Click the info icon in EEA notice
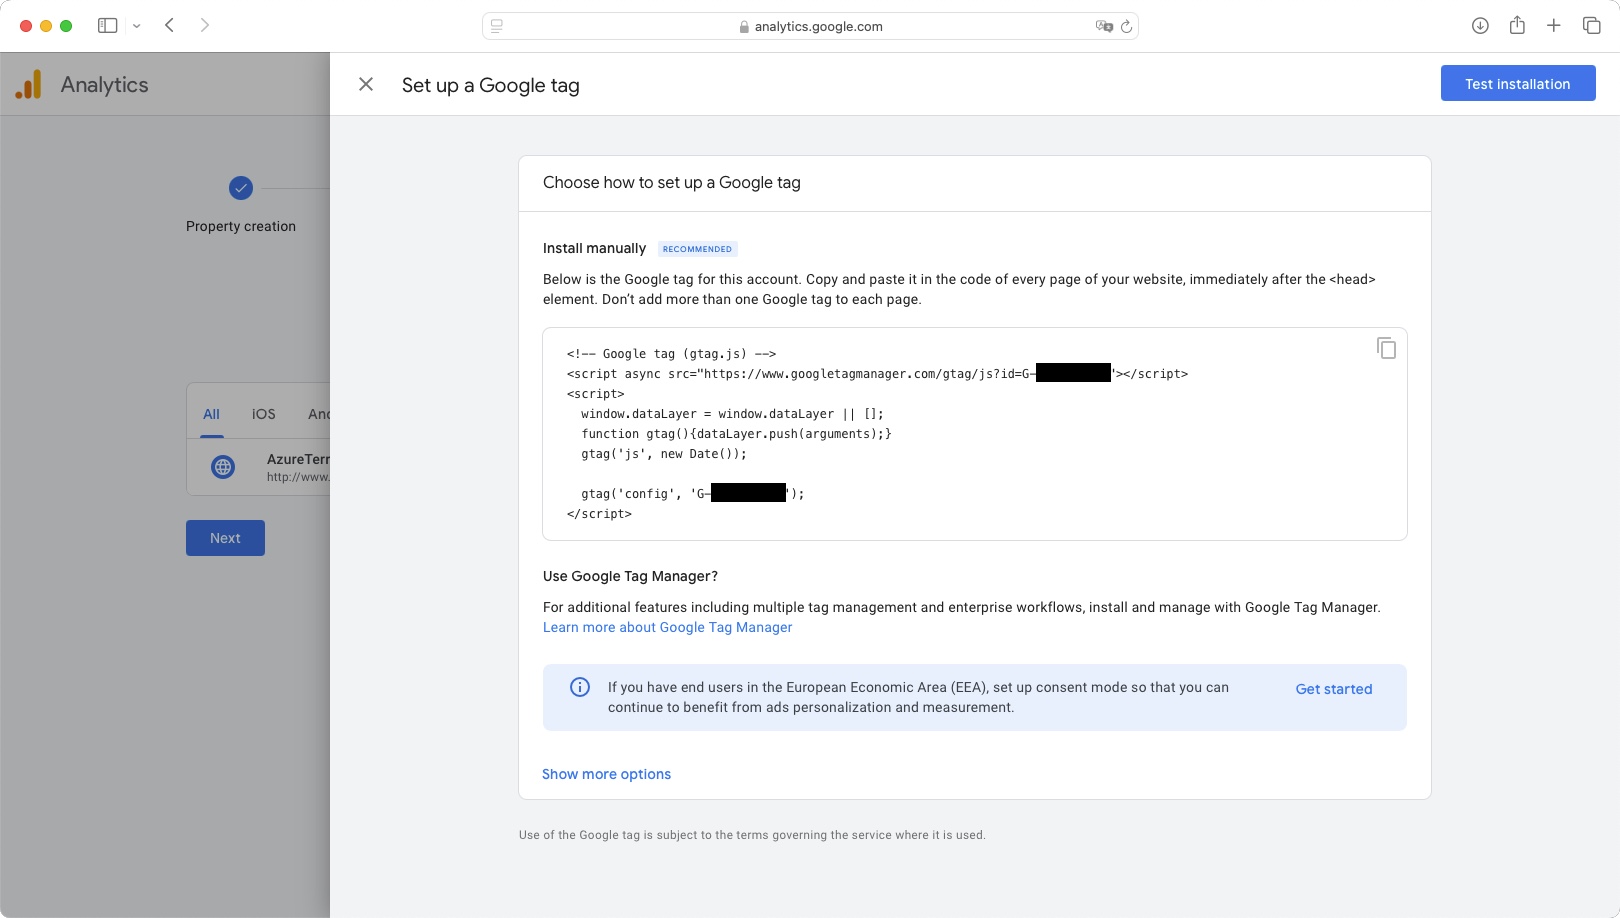1620x918 pixels. [x=580, y=687]
